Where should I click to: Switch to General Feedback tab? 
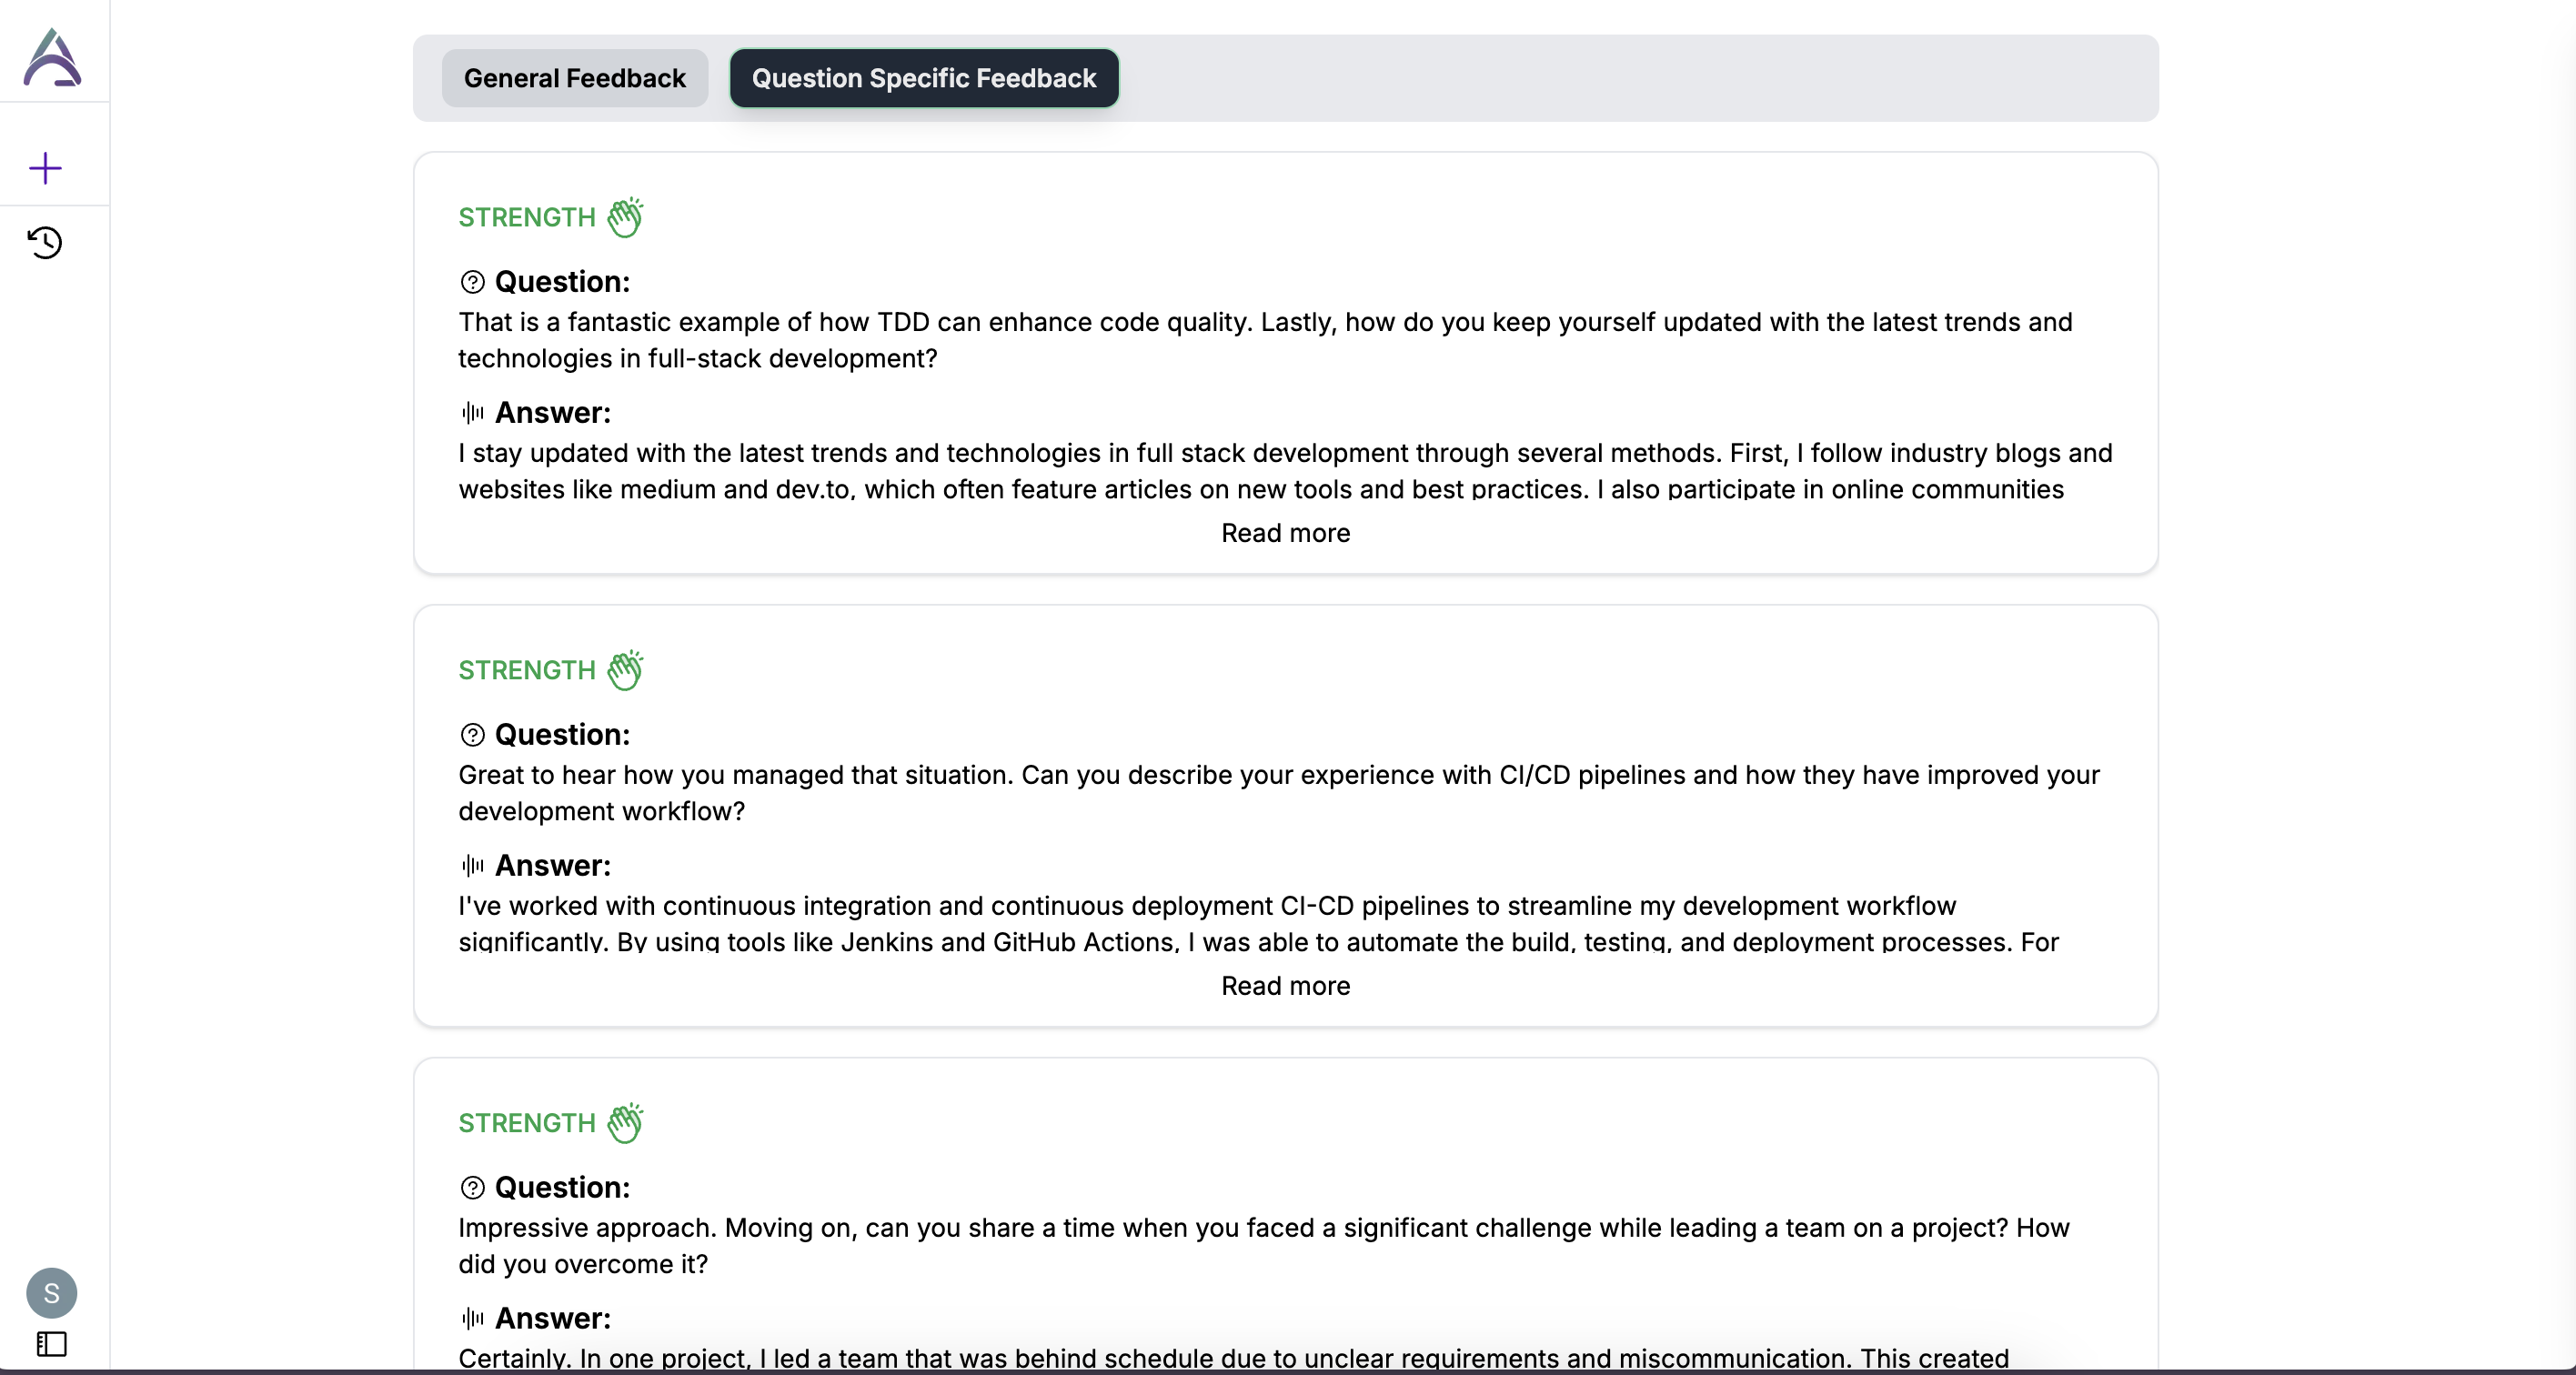[x=574, y=78]
